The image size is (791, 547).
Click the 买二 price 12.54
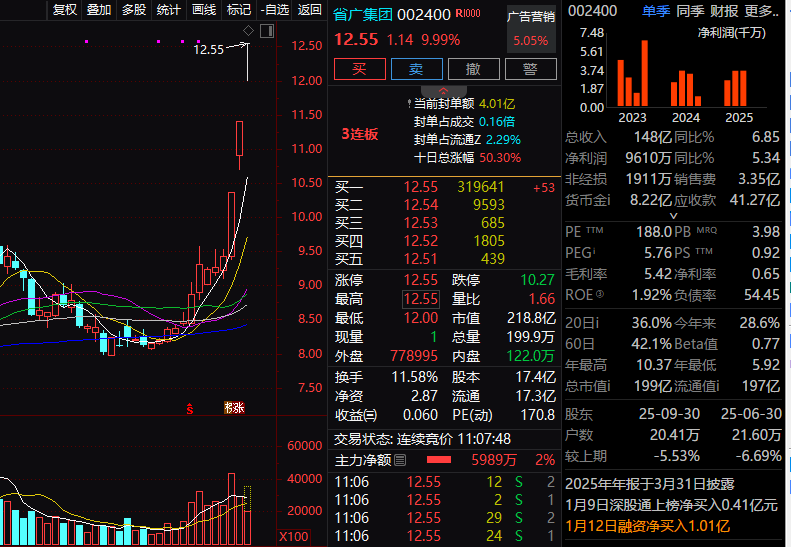click(x=421, y=205)
